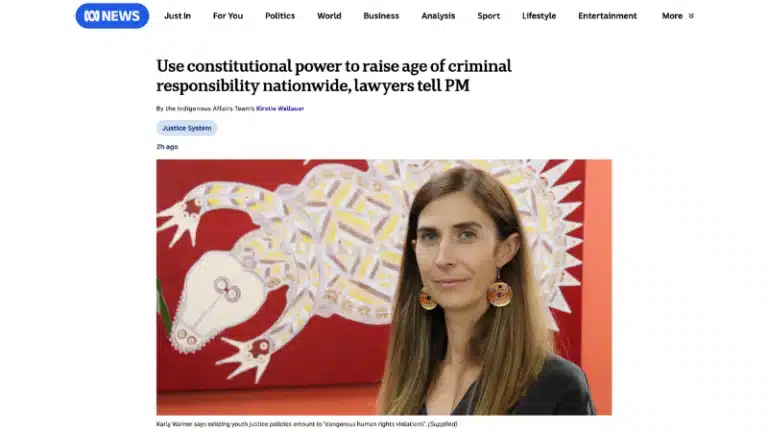
Task: Open the Just In section
Action: click(x=177, y=16)
